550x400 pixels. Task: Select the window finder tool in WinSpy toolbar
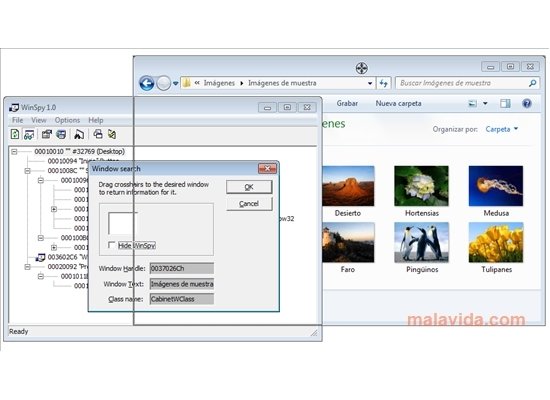29,134
